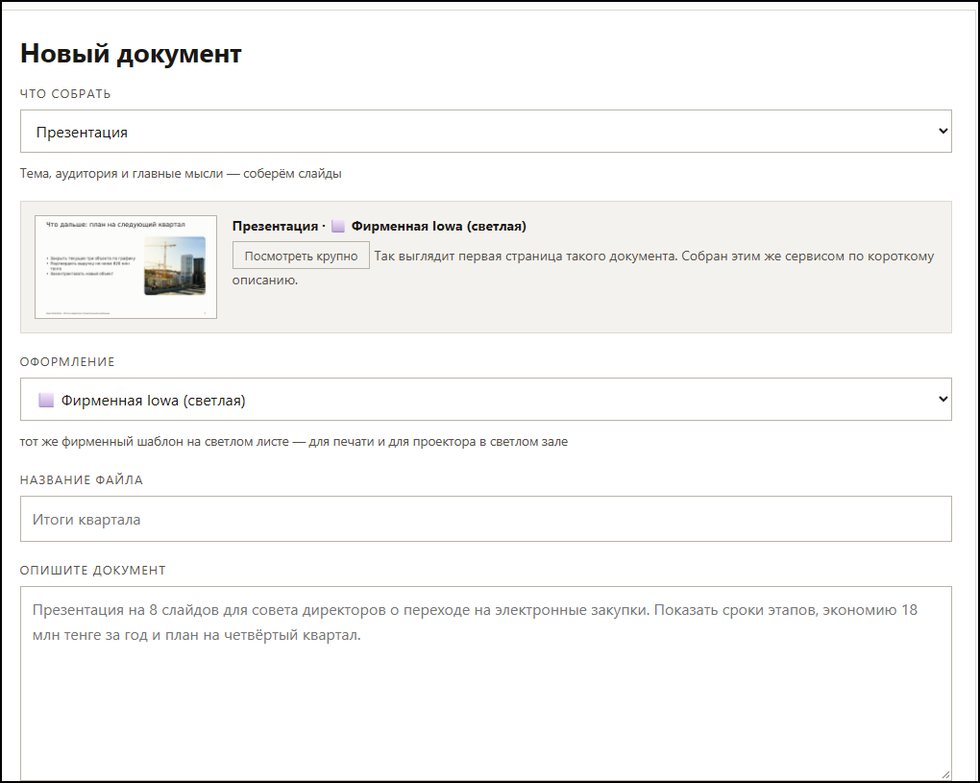
Task: Click the «Новый документ» heading
Action: [131, 53]
